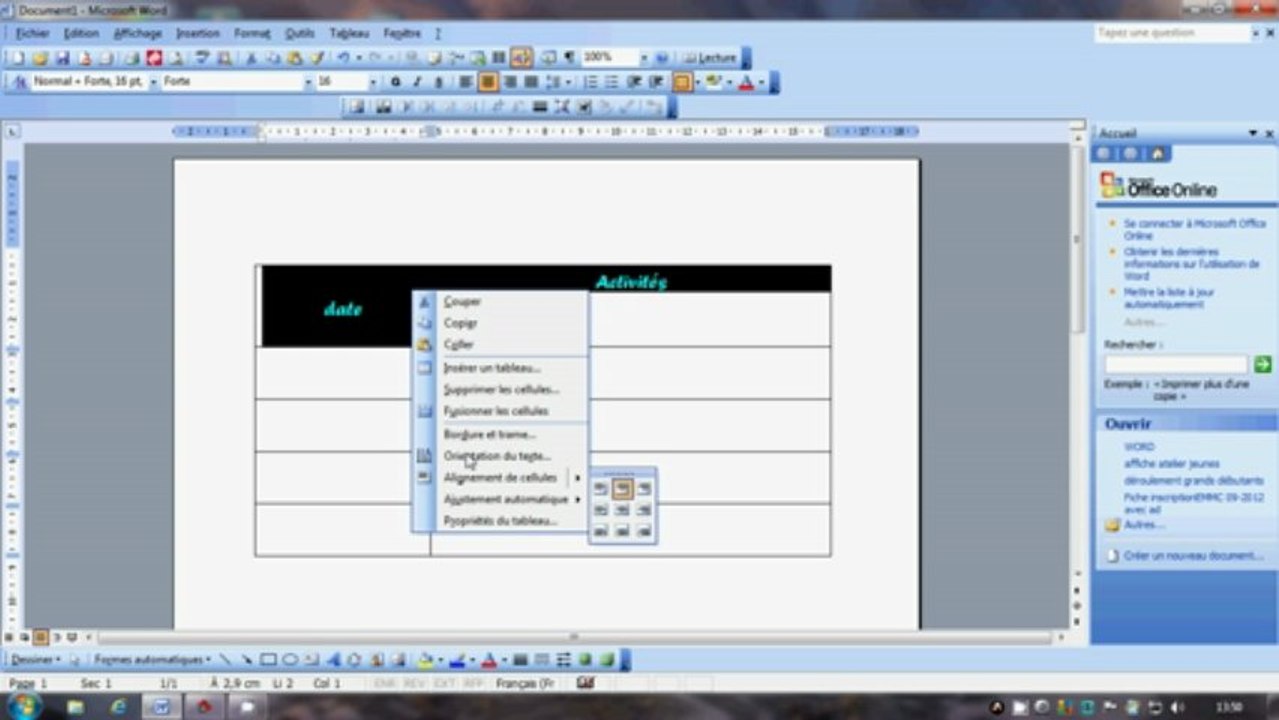Click the fill color bucket icon
The image size is (1279, 720).
click(x=424, y=660)
